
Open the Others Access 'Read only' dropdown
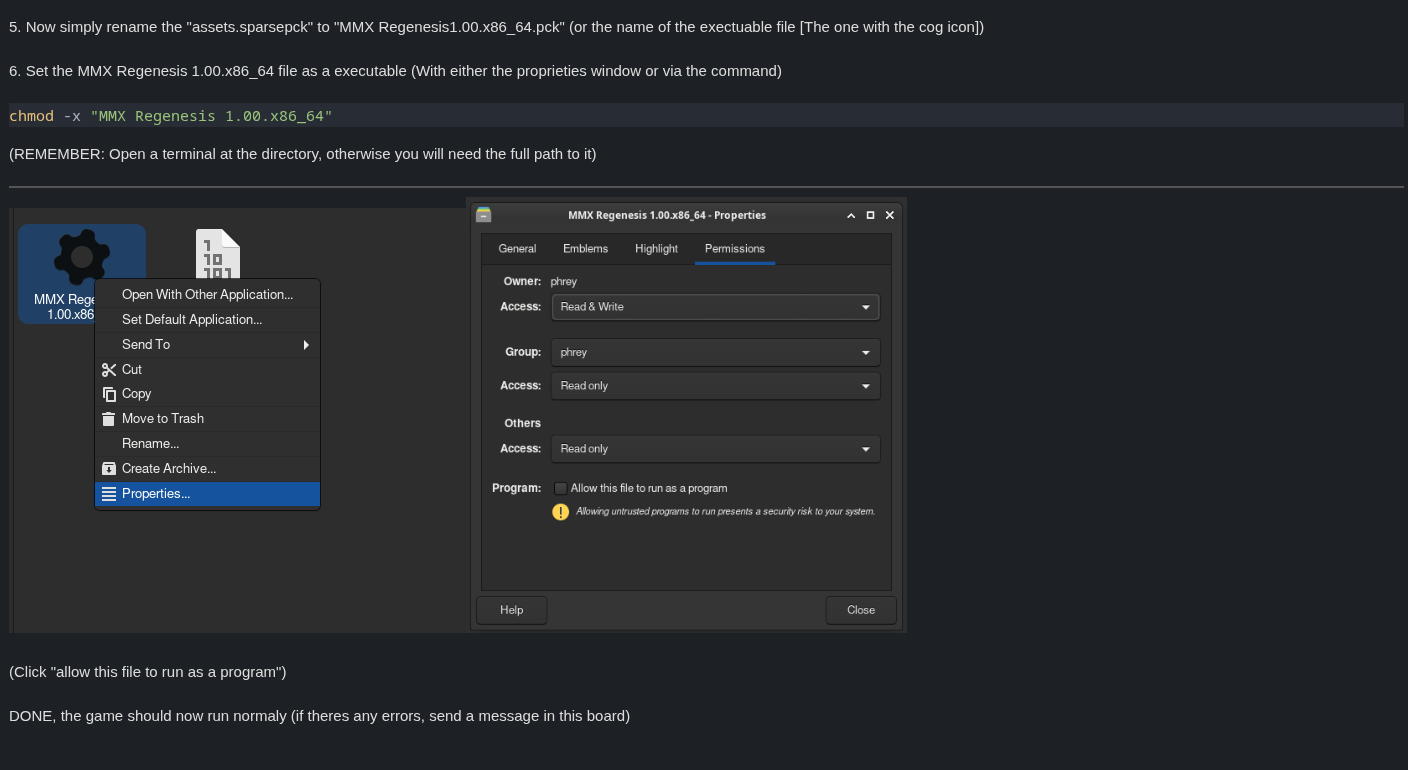pos(716,449)
